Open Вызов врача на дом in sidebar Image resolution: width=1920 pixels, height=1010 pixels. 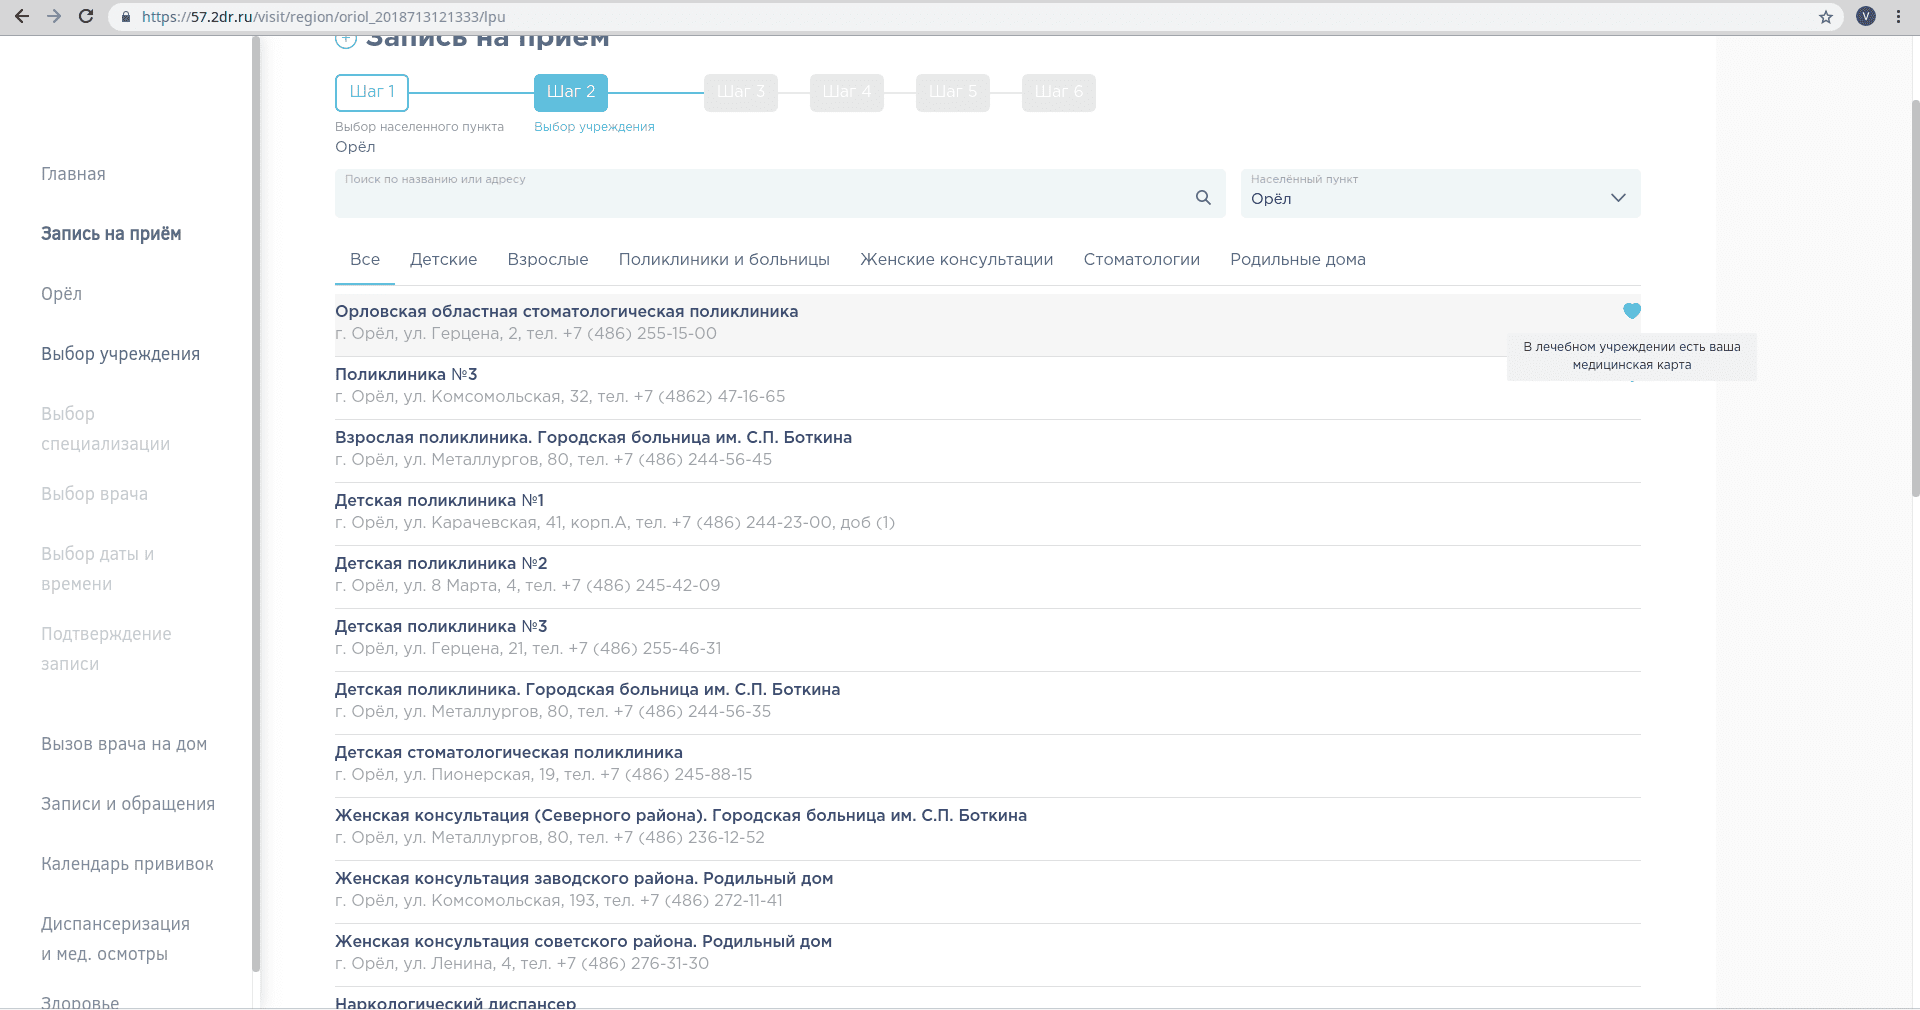click(x=124, y=744)
